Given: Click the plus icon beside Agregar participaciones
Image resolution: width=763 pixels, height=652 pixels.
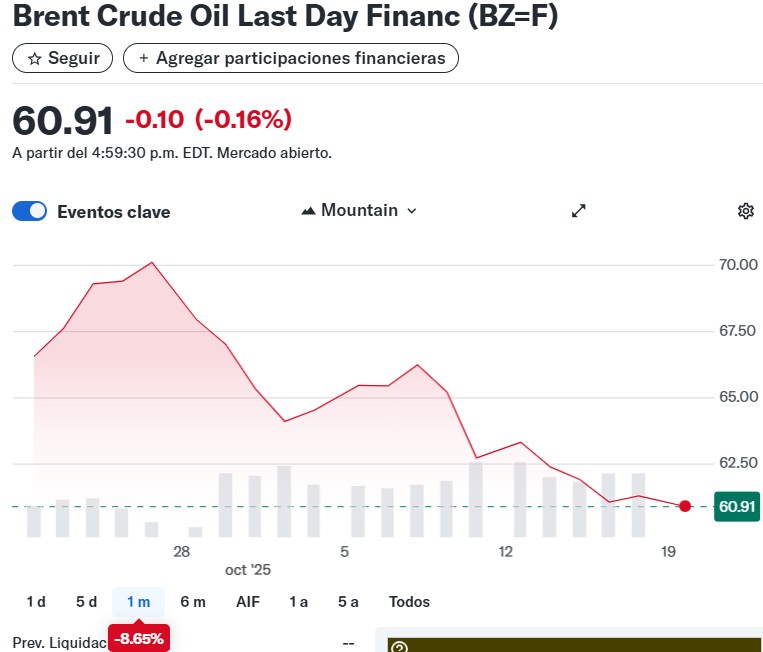Looking at the screenshot, I should (x=144, y=59).
